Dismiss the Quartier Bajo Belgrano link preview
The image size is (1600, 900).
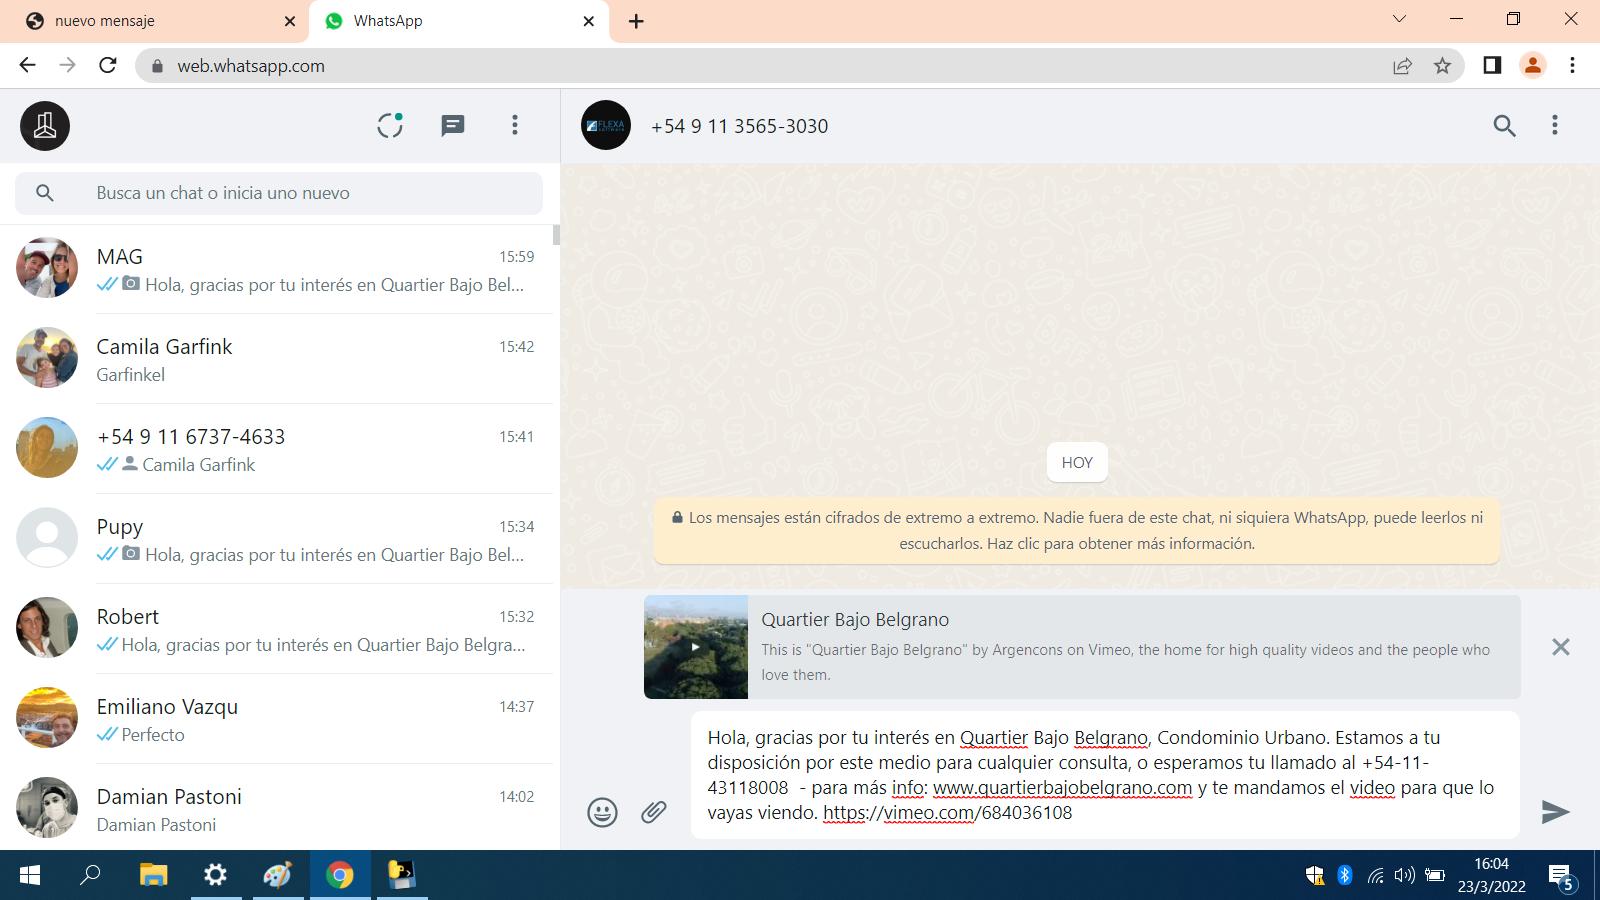click(1560, 647)
